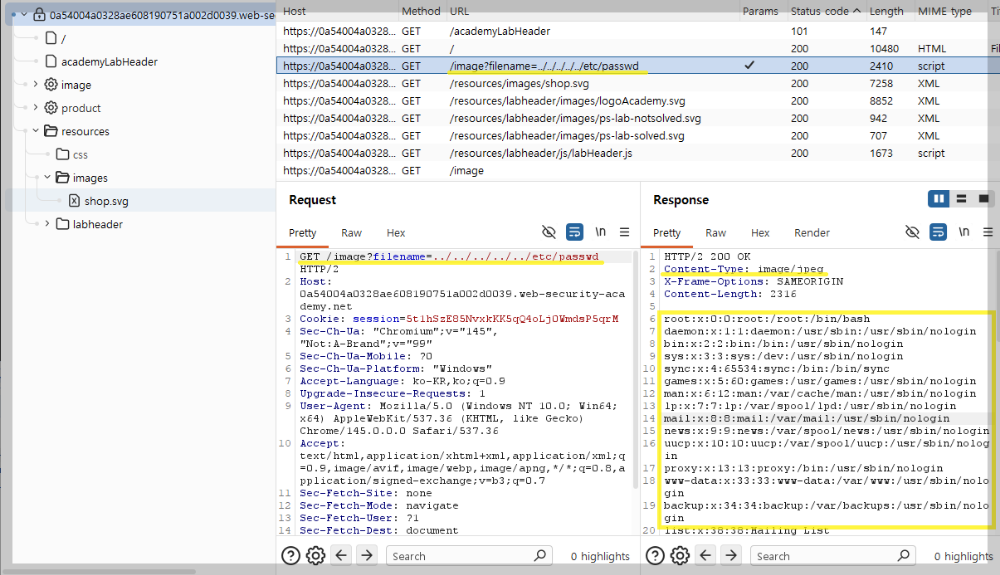Click the Request search input field
Screen dimensions: 1000x575
click(469, 556)
